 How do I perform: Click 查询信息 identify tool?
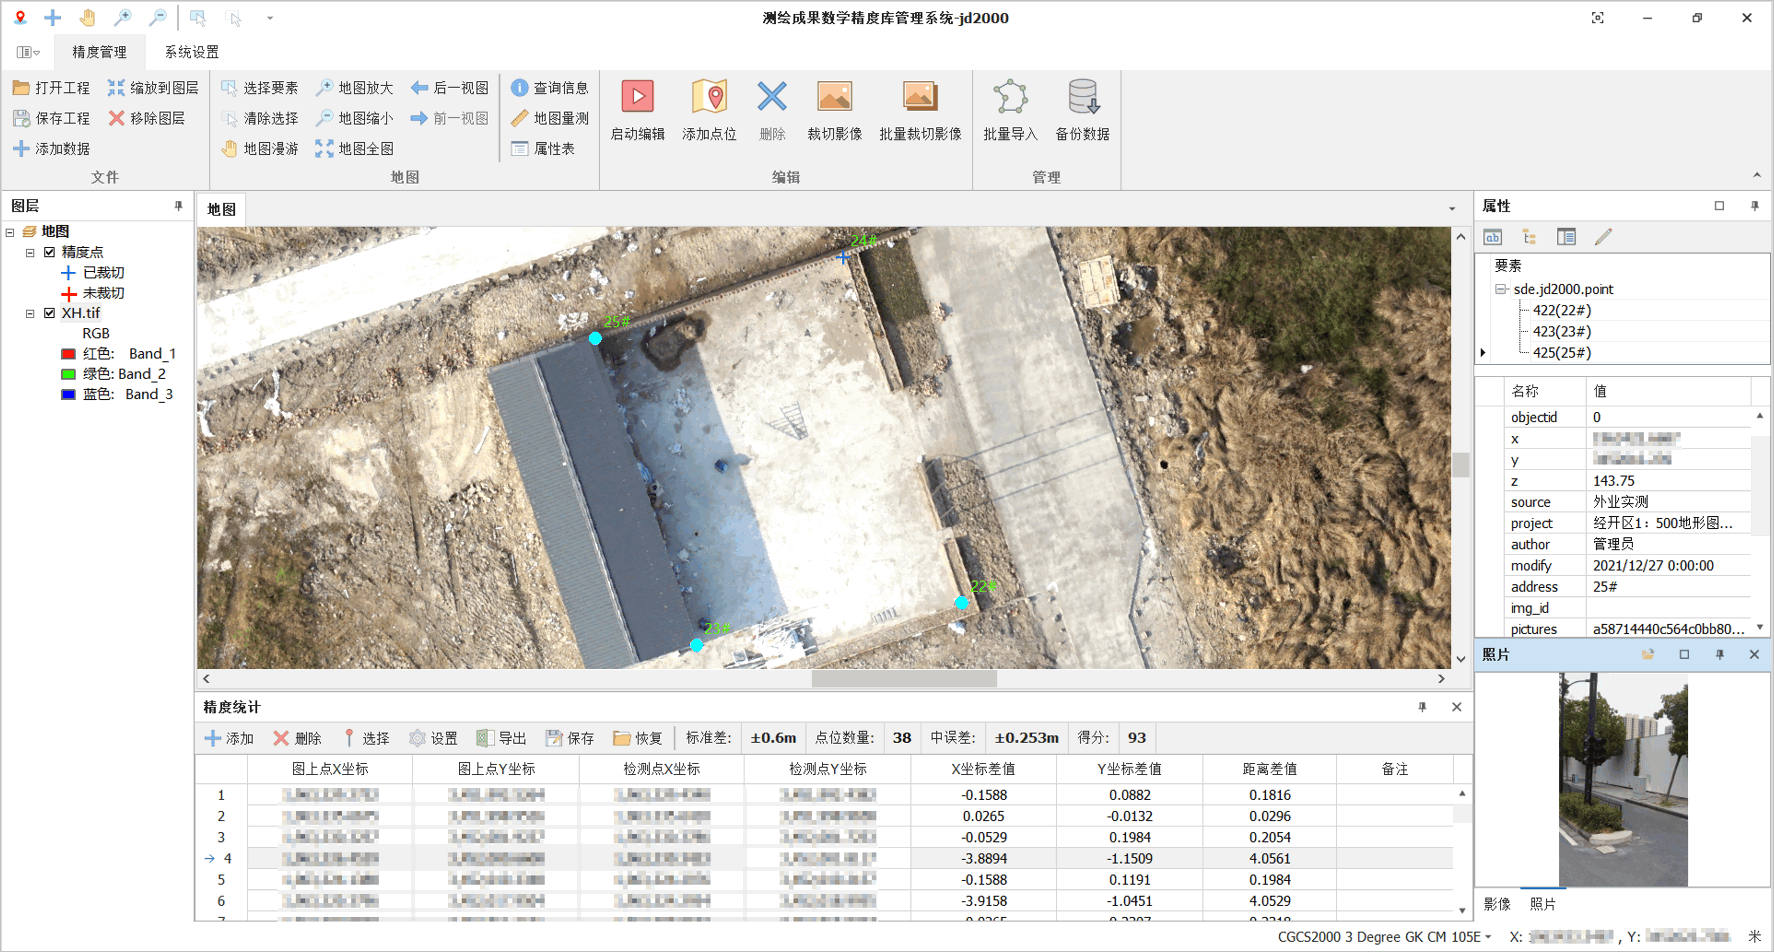[549, 88]
